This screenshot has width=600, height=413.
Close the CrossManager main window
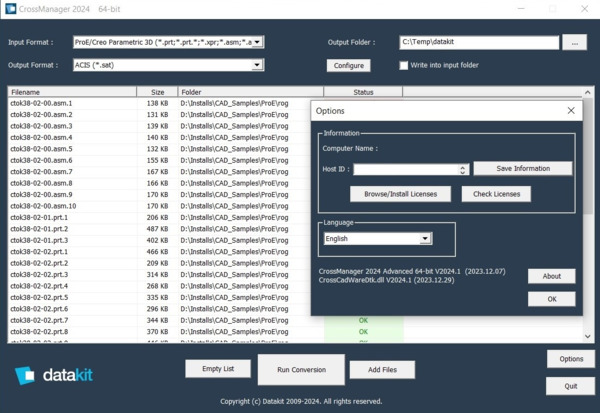click(x=584, y=8)
